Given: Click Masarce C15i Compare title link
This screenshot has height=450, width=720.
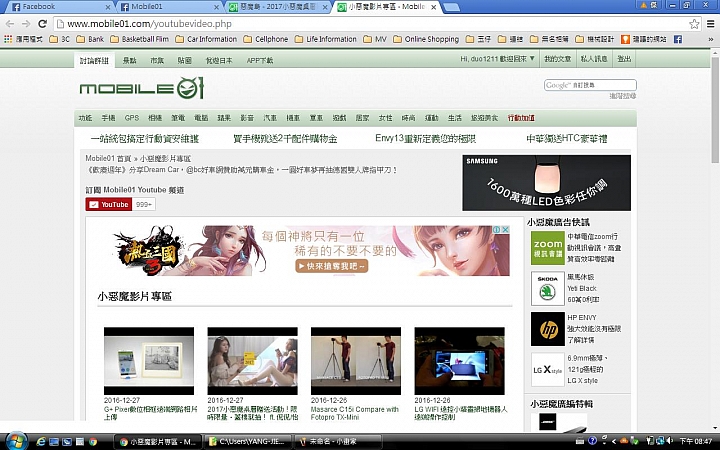Looking at the screenshot, I should 354,413.
